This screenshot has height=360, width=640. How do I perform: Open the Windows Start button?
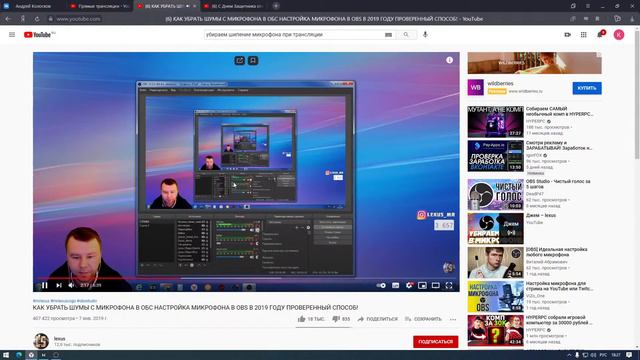[6, 355]
